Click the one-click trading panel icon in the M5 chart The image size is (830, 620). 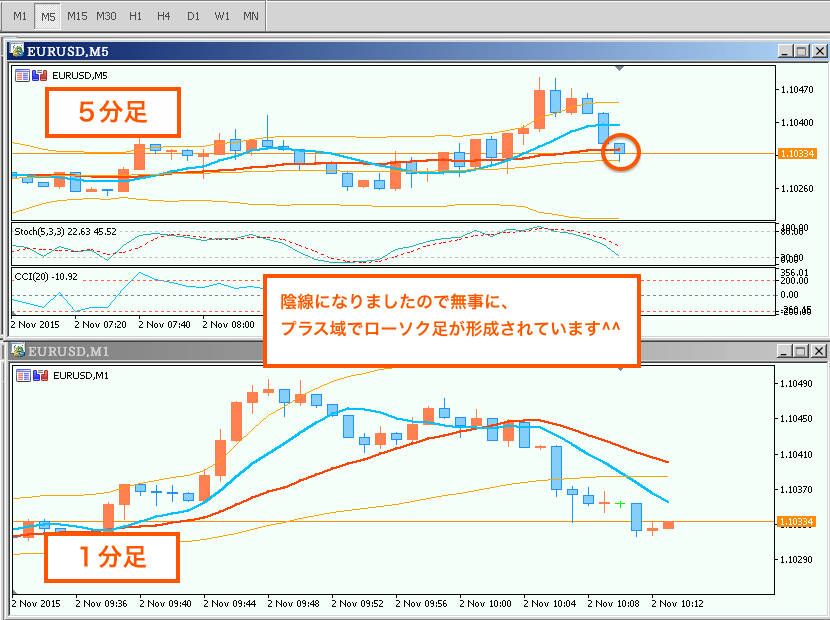coord(22,75)
